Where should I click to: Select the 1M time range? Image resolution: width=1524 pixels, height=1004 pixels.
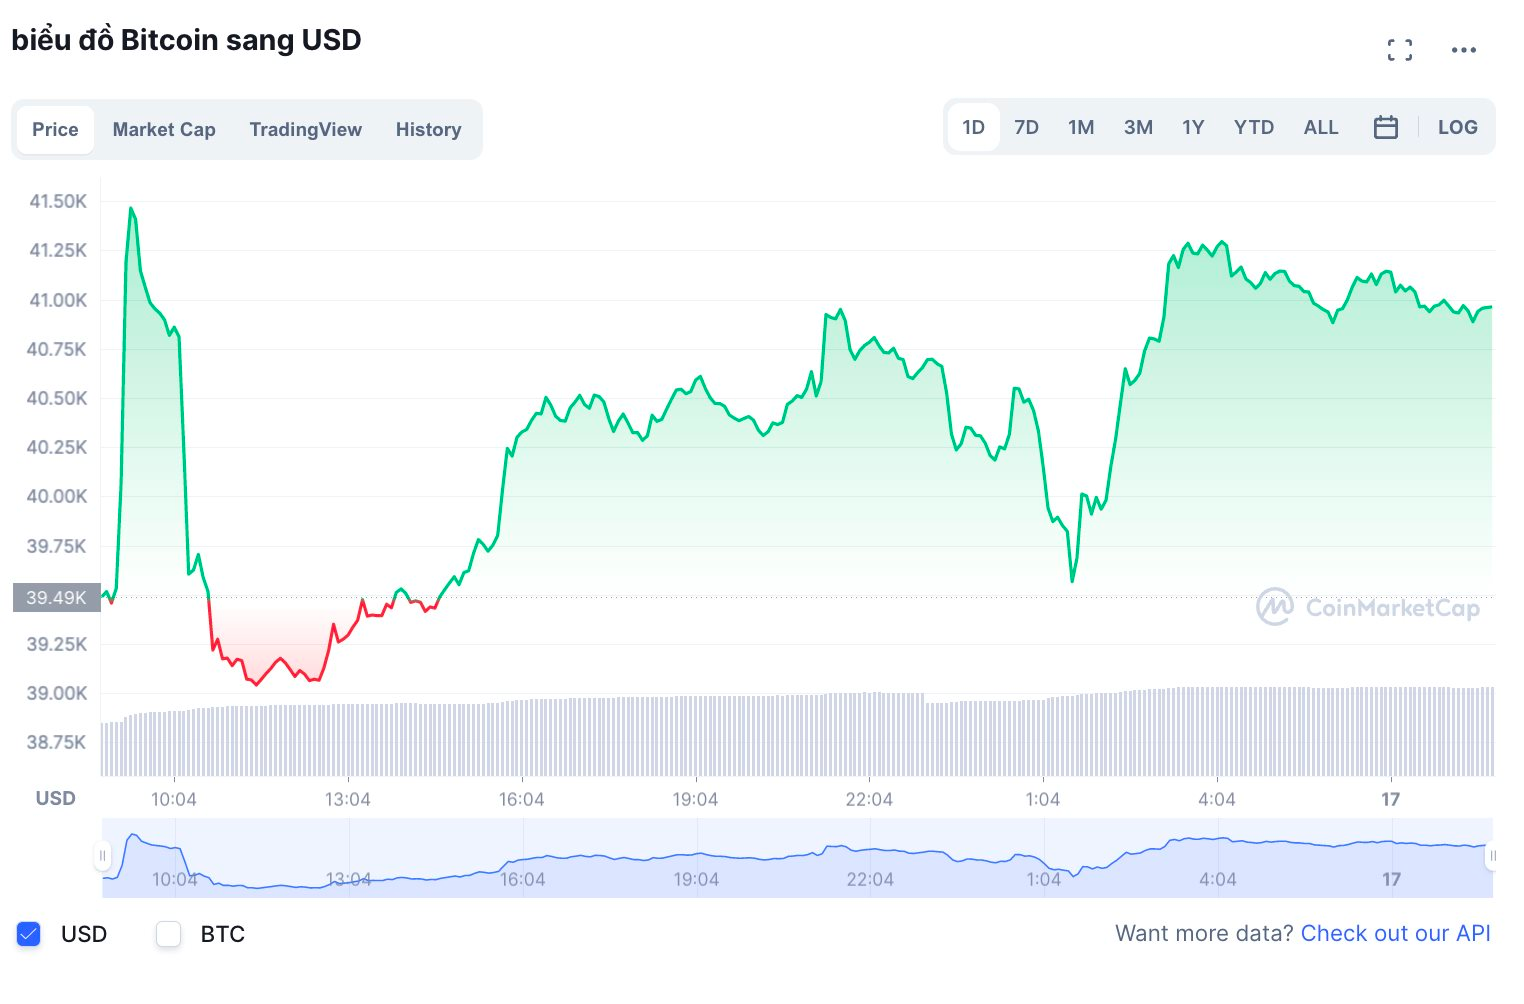[x=1081, y=127]
